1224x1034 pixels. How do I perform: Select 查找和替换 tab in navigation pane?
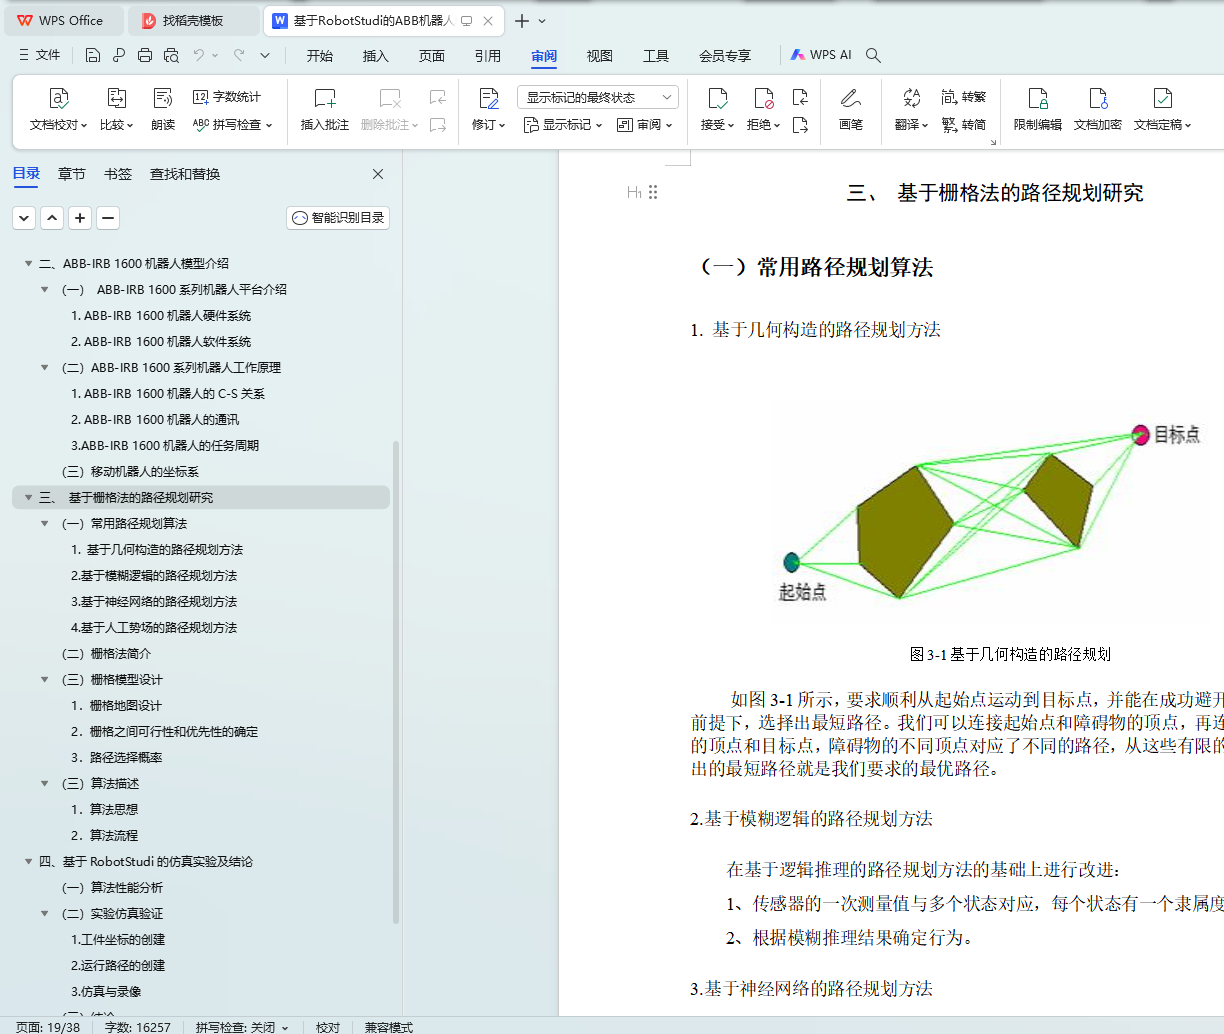(185, 174)
